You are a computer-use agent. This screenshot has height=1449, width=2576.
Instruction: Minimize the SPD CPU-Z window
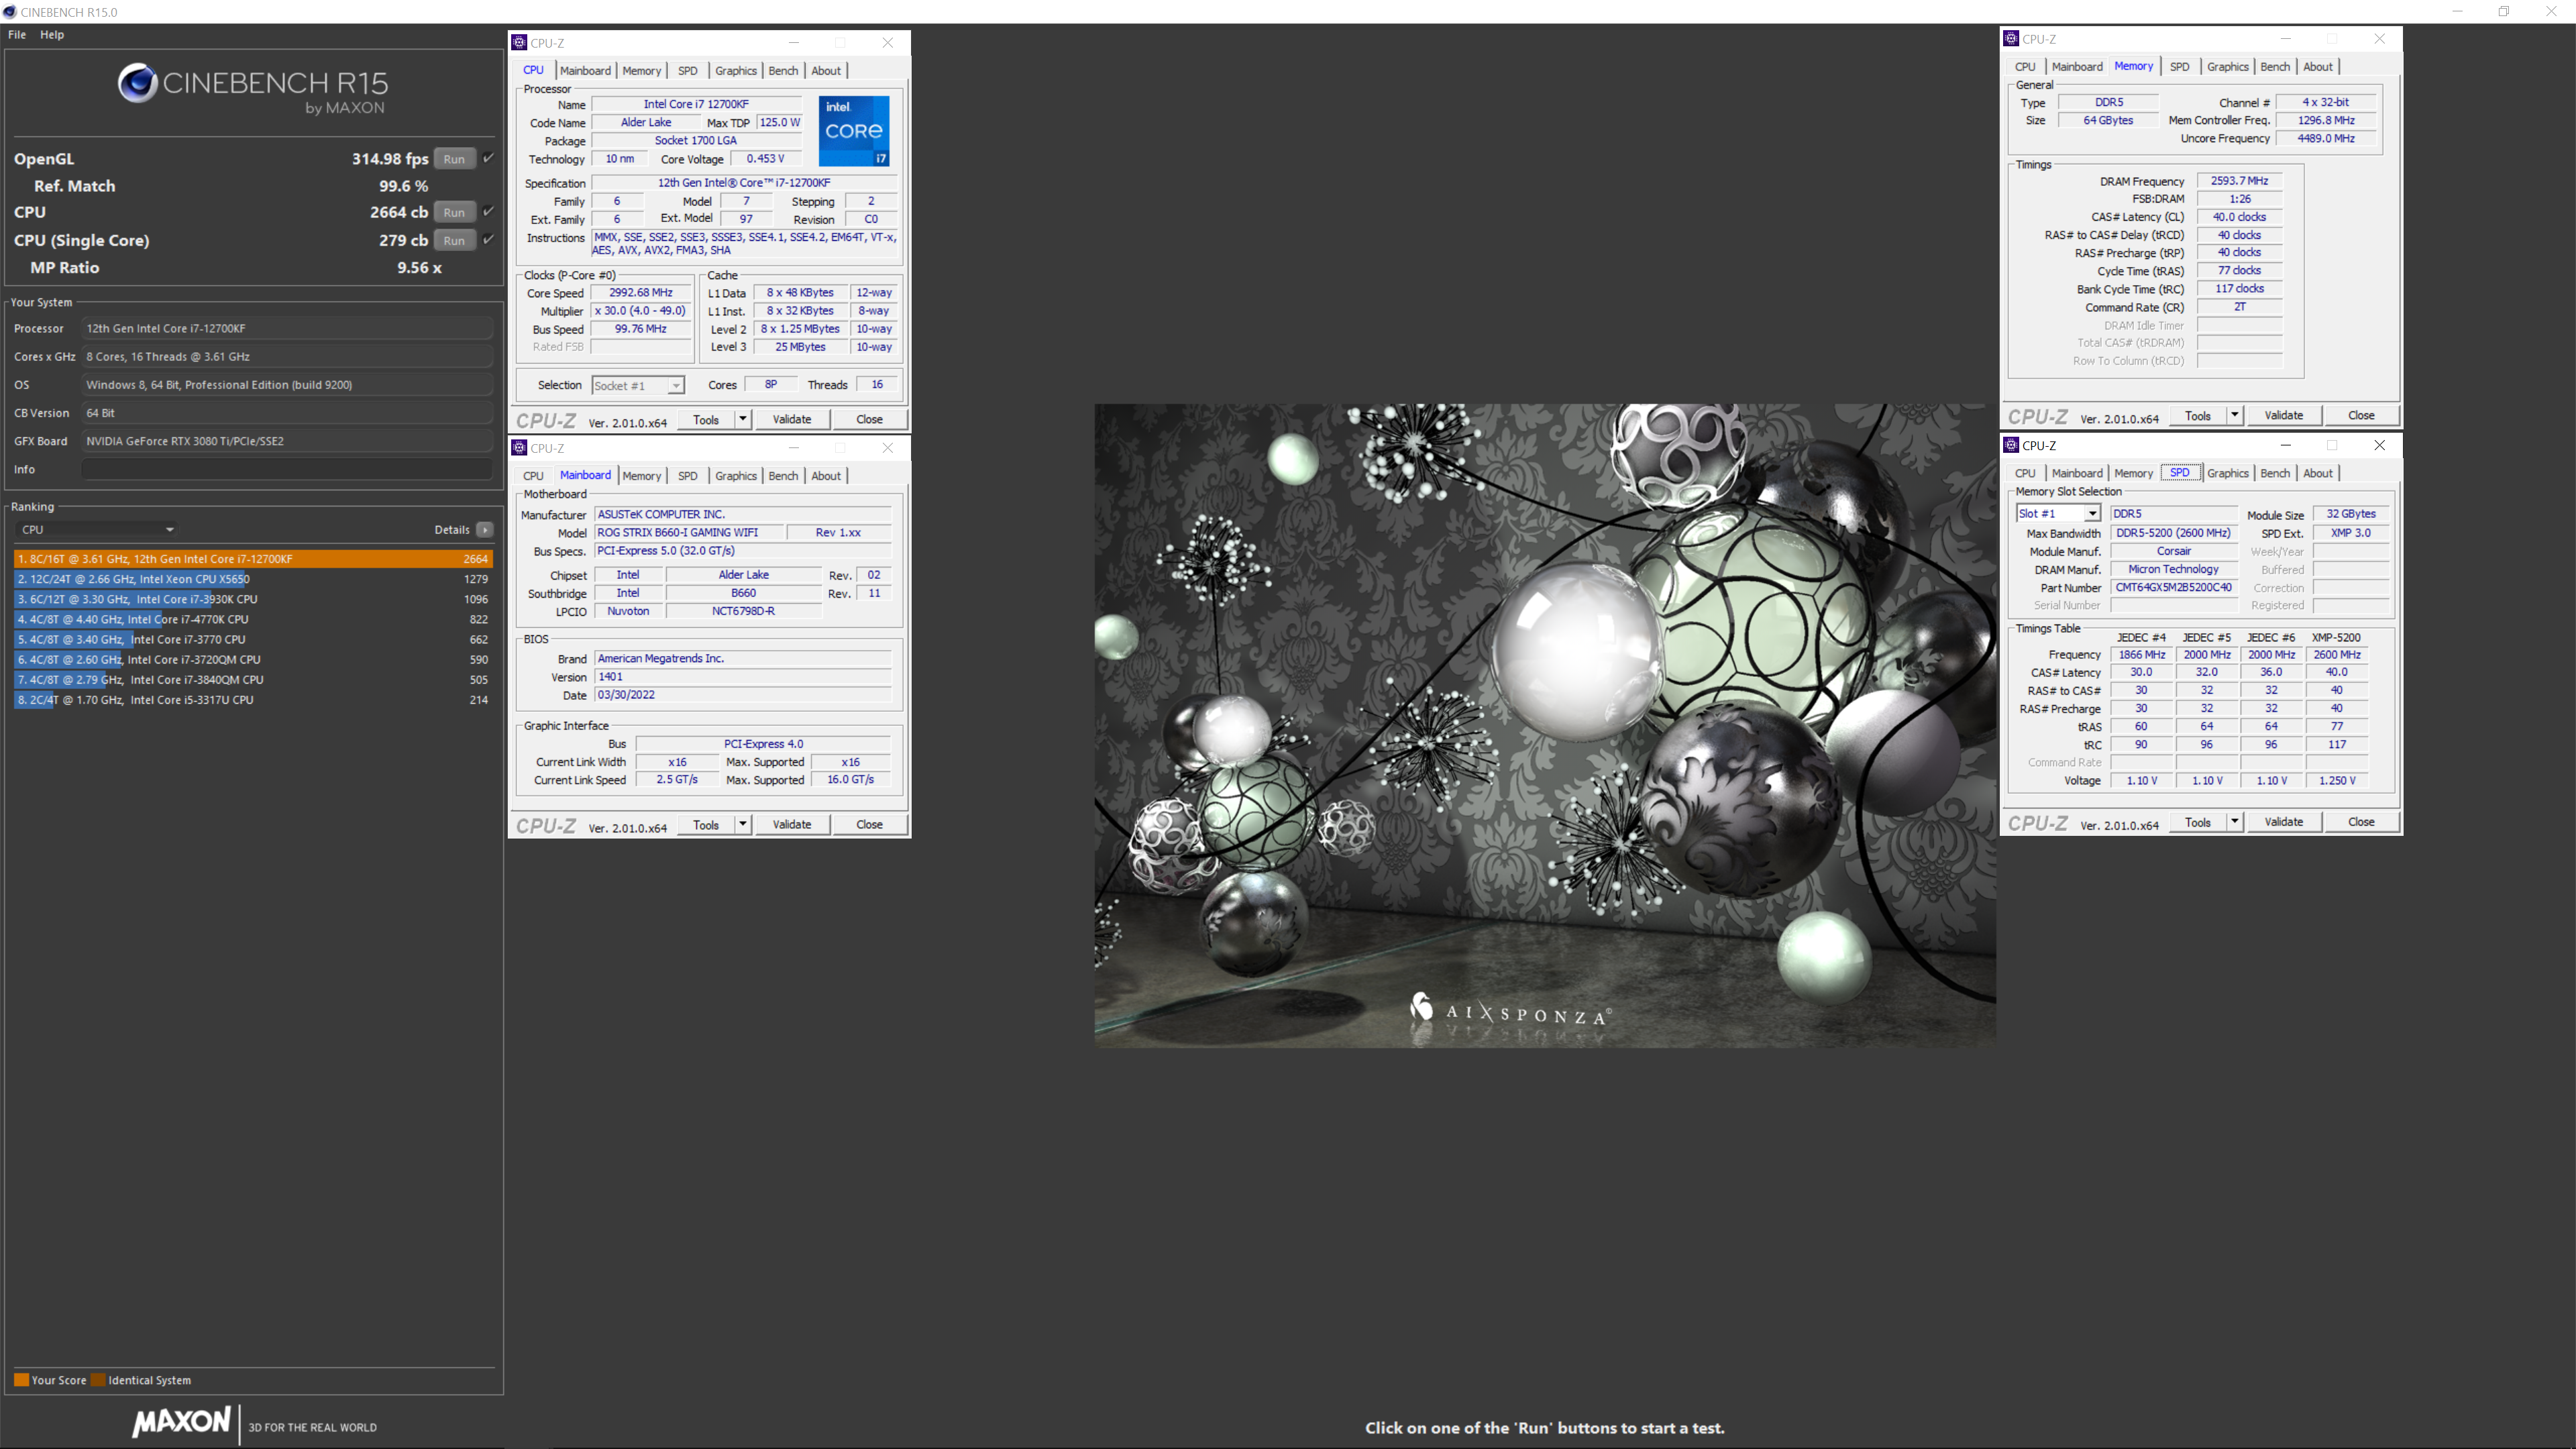[2285, 445]
